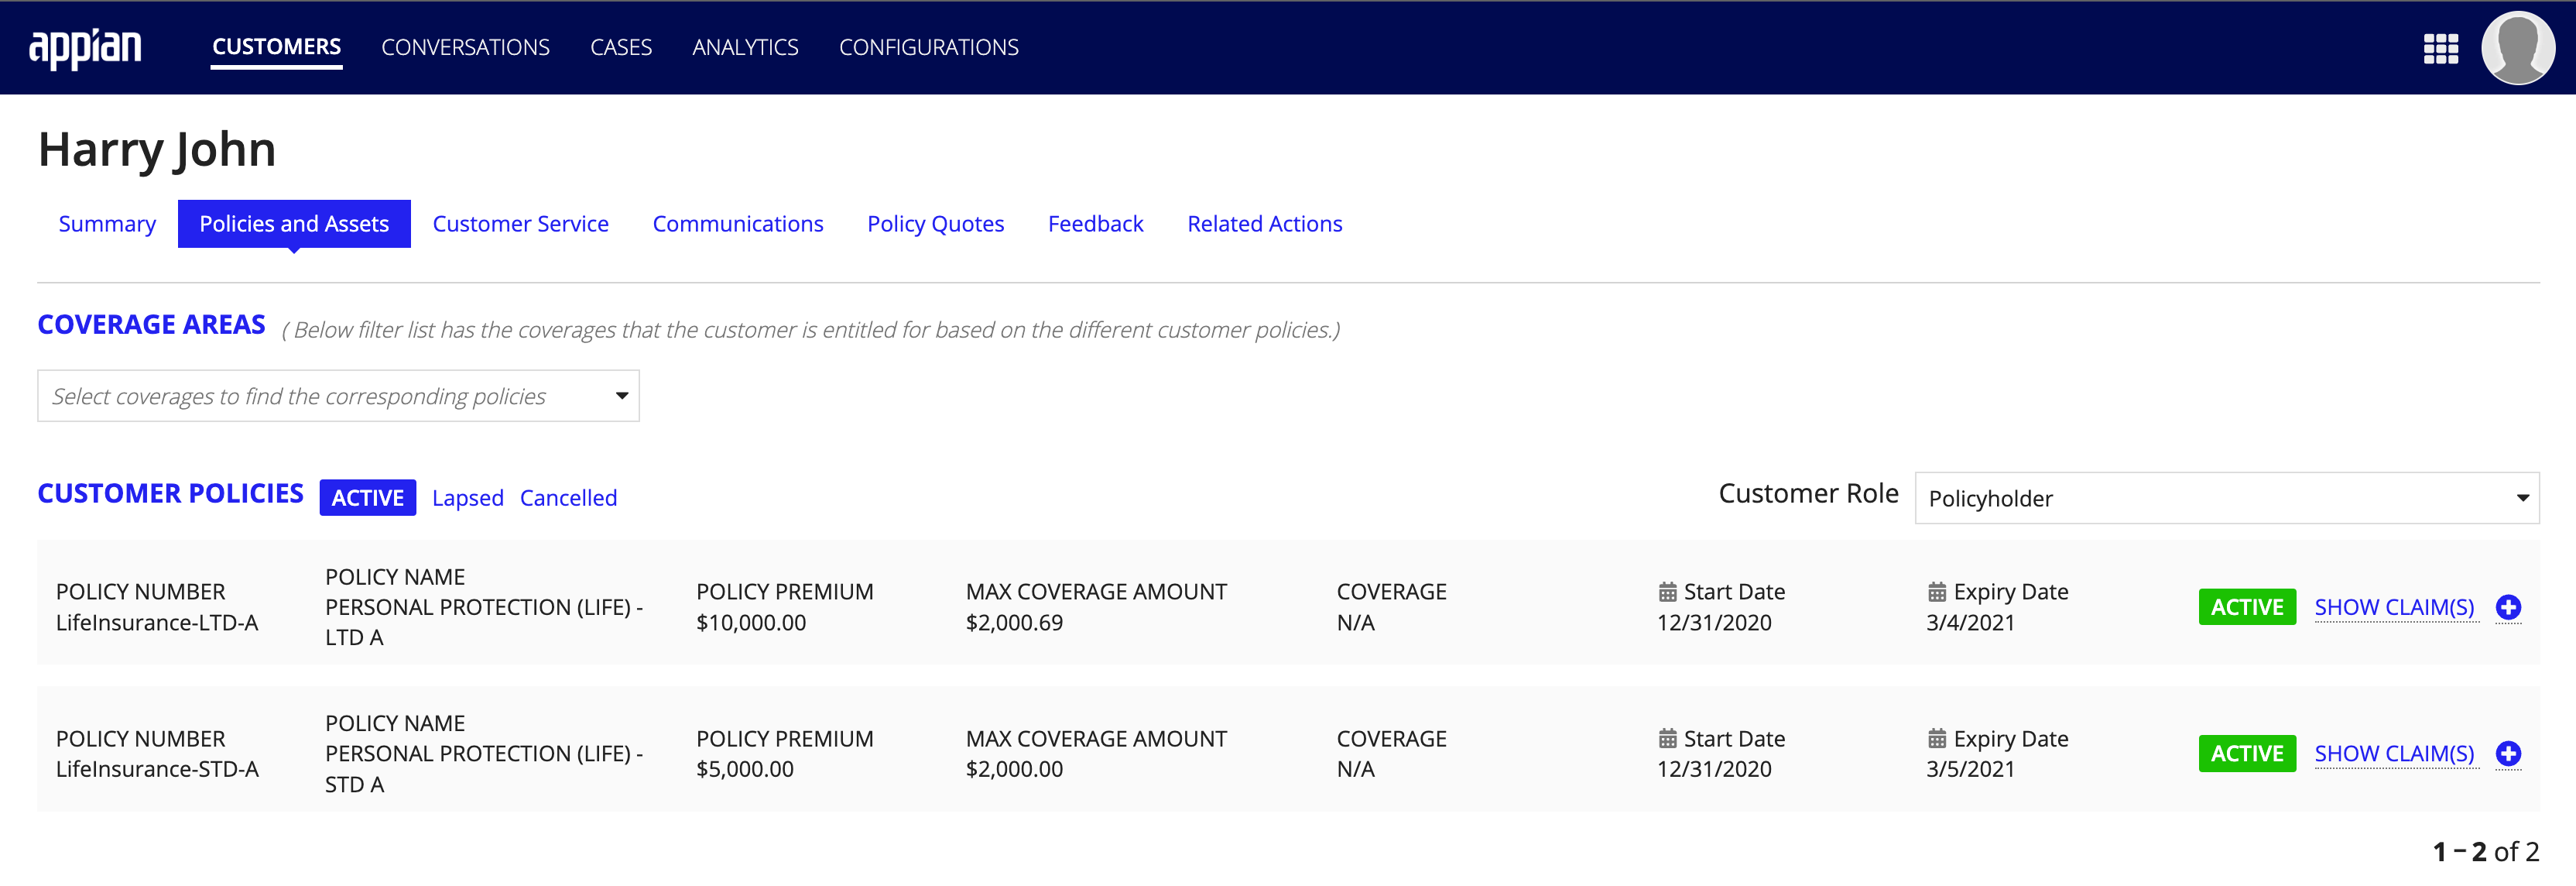Viewport: 2576px width, 886px height.
Task: Click ACTIVE status badge on LTD-A row
Action: pyautogui.click(x=2247, y=607)
